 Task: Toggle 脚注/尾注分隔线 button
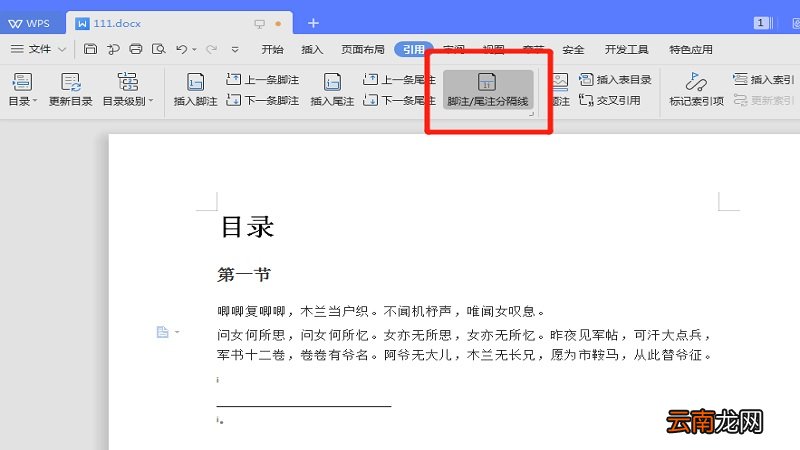click(488, 89)
